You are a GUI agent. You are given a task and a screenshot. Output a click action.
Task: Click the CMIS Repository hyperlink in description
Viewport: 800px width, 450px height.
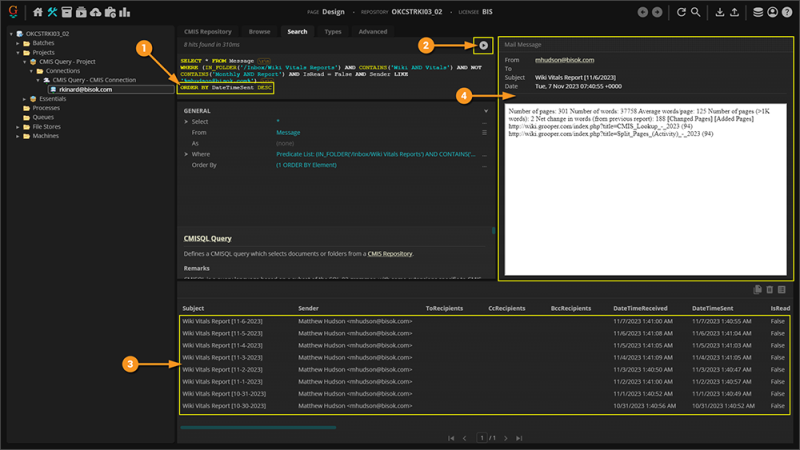(x=389, y=254)
